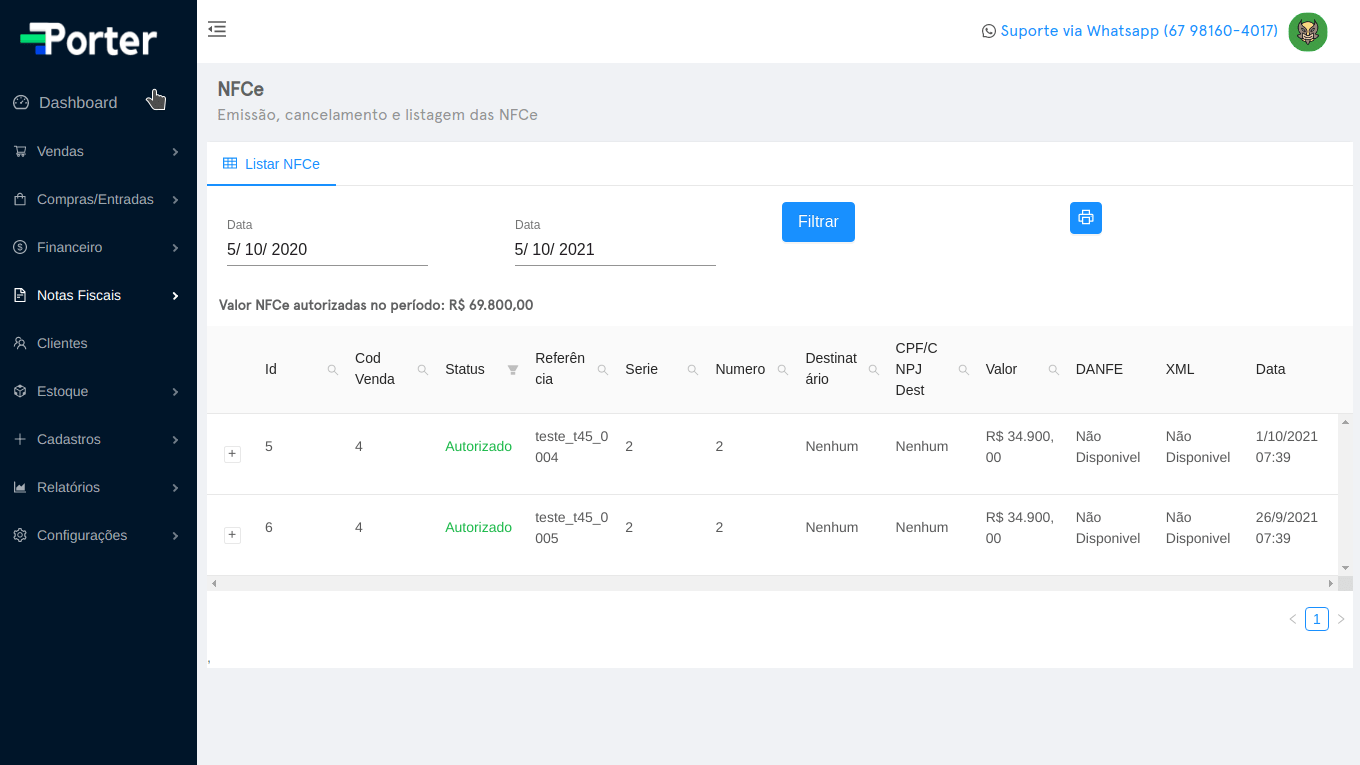Viewport: 1360px width, 765px height.
Task: Click the start date field 5/10/2020
Action: 327,250
